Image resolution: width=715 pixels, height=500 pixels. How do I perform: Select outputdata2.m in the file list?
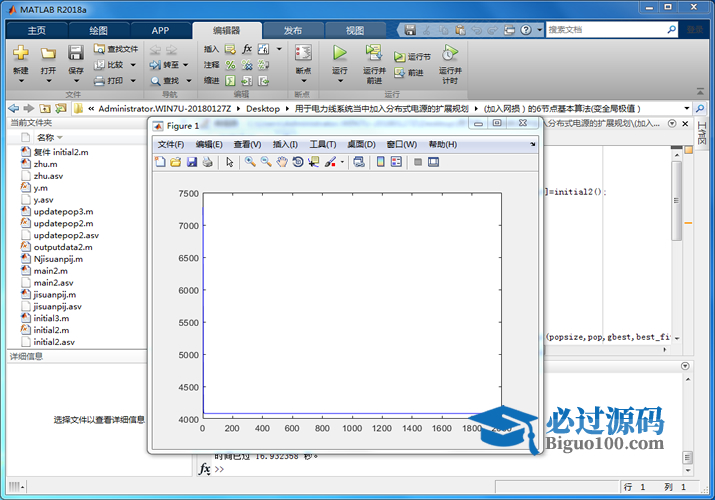point(63,247)
